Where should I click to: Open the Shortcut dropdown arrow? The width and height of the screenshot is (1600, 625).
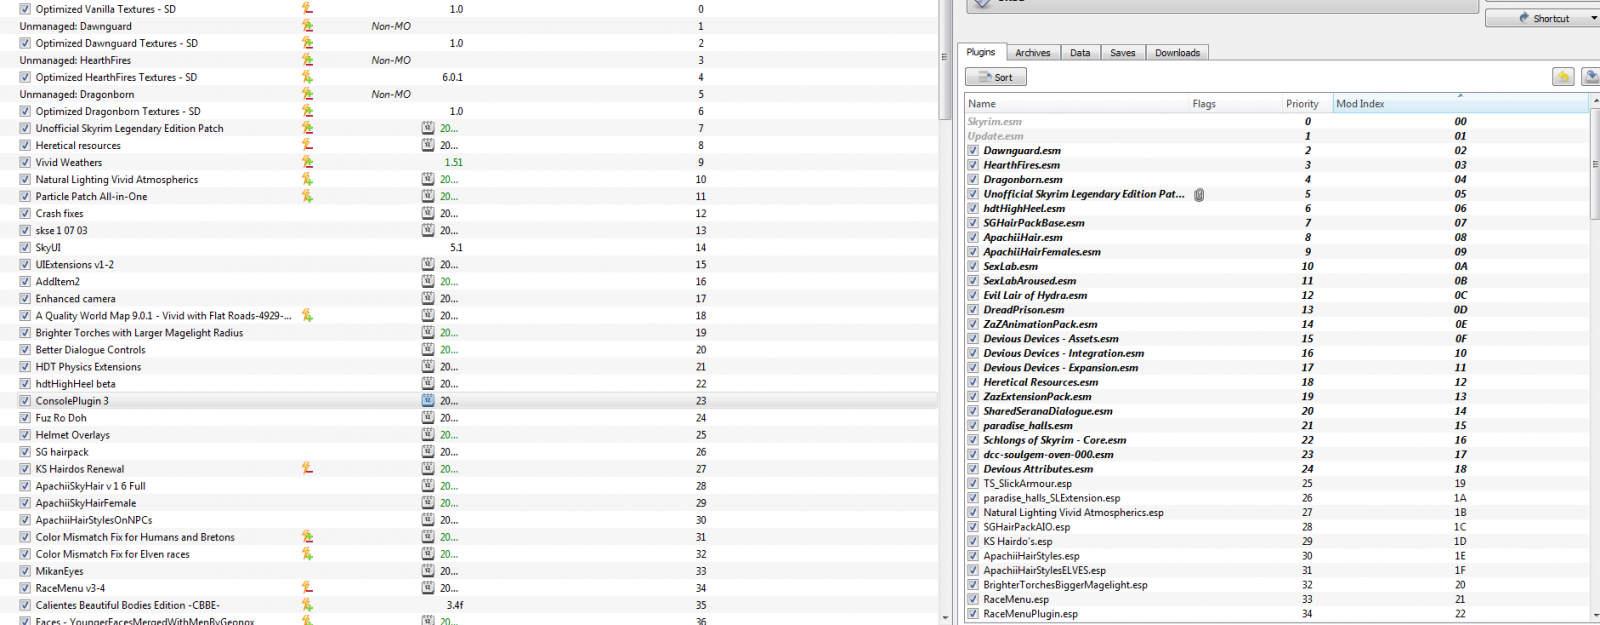click(x=1593, y=18)
